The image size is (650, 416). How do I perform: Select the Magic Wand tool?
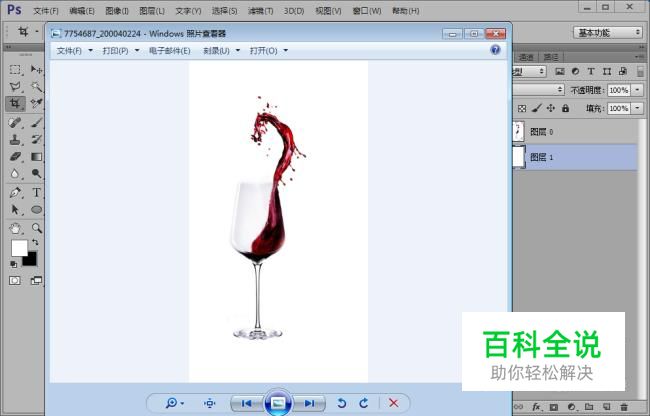[36, 87]
